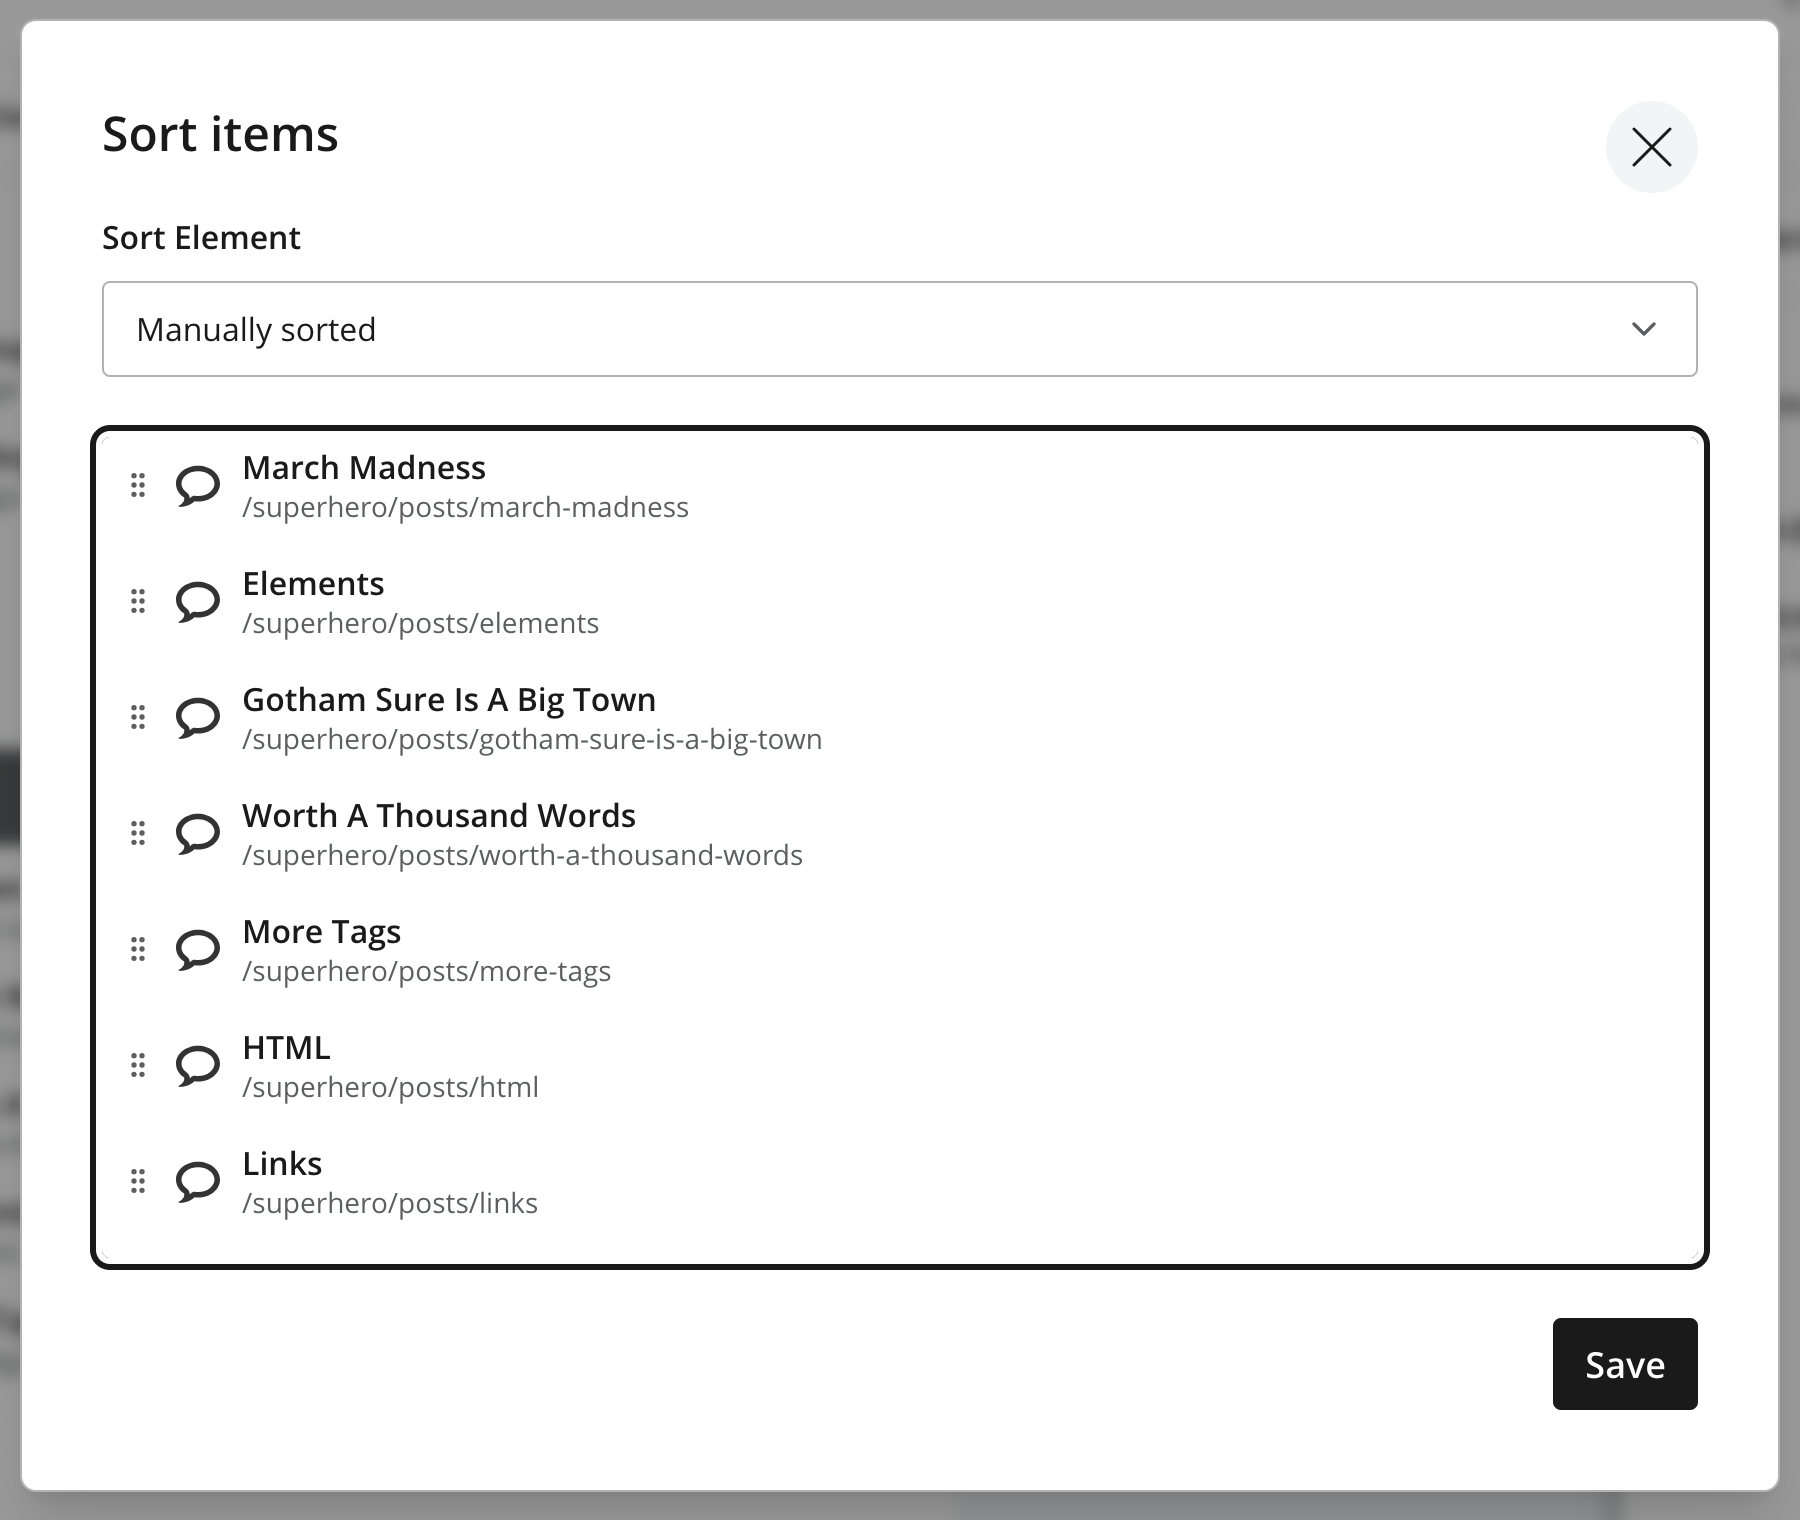Click path /superhero/posts/elements
Screen dimensions: 1800x1520
coord(421,624)
